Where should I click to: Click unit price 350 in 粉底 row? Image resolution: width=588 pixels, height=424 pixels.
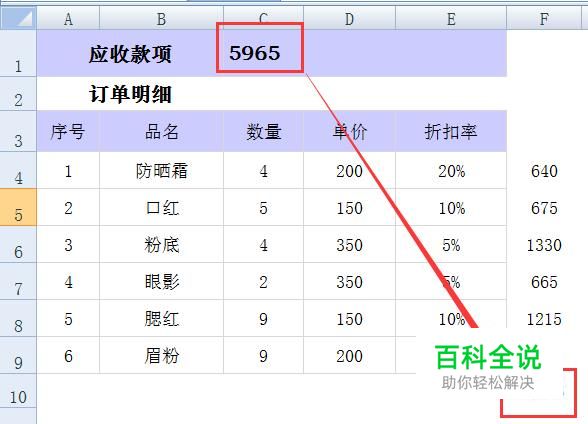[x=349, y=244]
